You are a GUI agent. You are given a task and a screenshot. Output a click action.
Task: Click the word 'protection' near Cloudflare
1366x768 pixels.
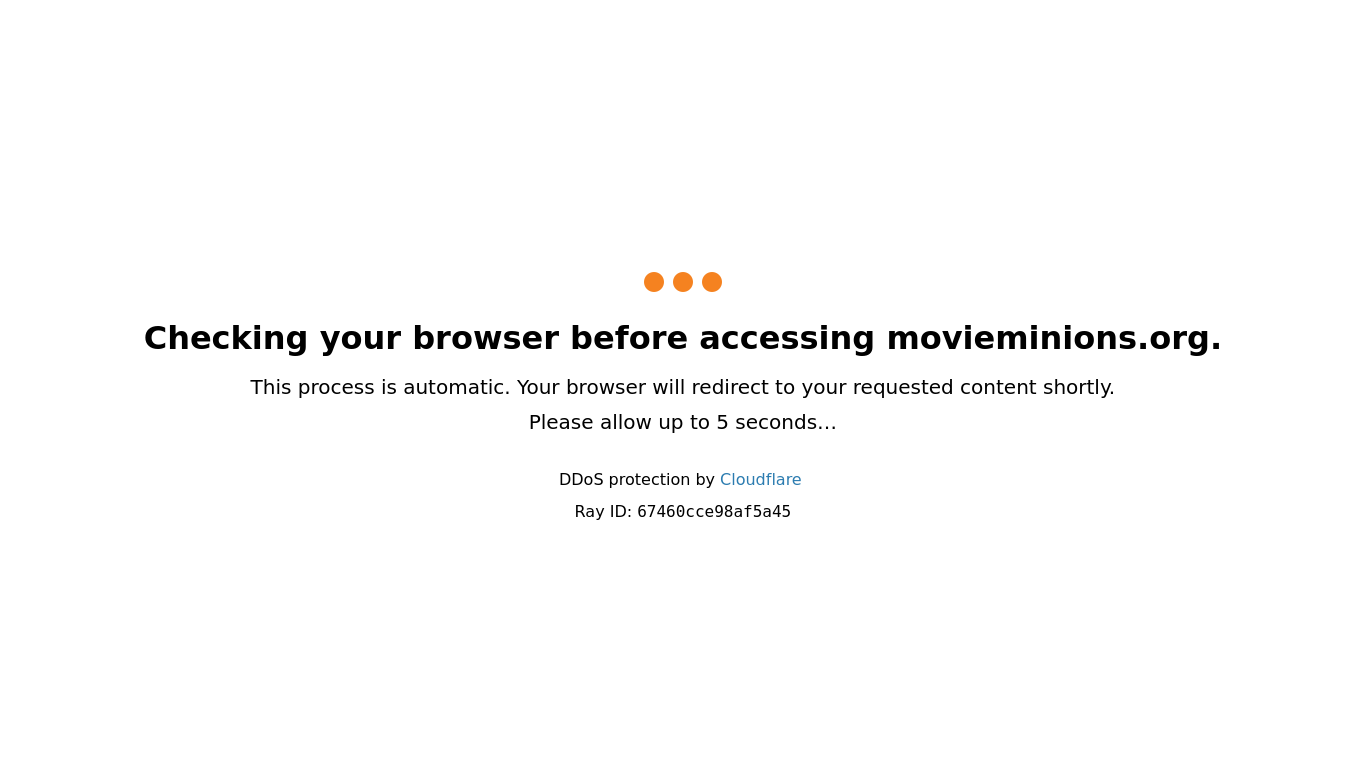click(x=649, y=480)
